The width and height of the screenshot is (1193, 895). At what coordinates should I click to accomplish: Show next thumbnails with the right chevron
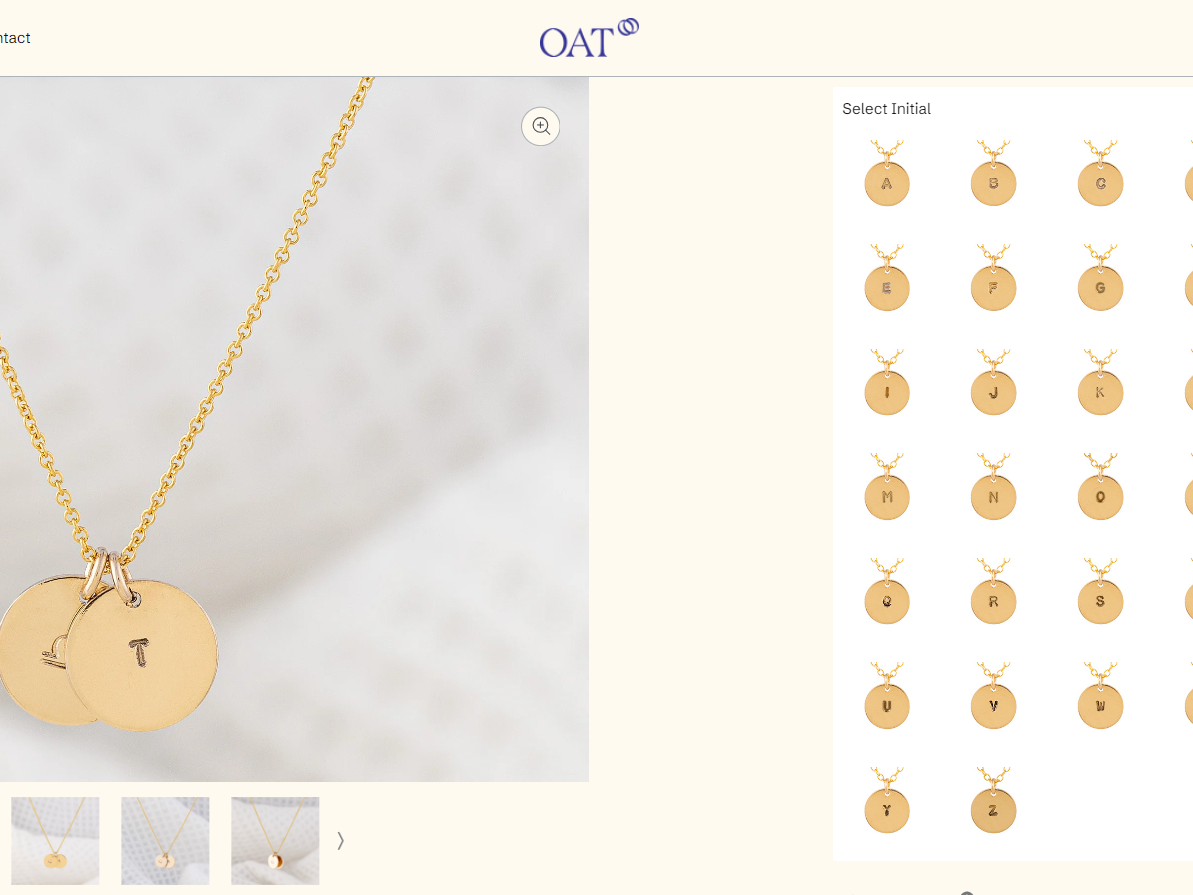point(340,841)
